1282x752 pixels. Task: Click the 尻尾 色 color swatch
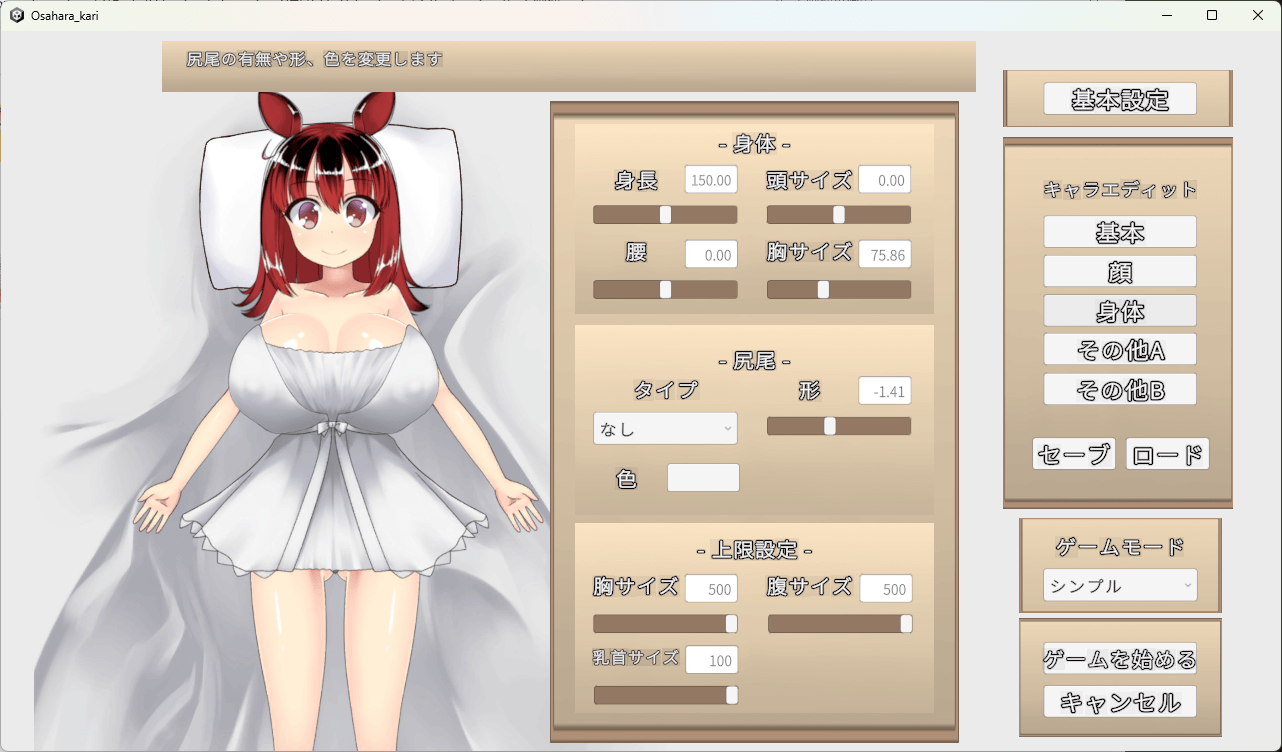point(703,478)
